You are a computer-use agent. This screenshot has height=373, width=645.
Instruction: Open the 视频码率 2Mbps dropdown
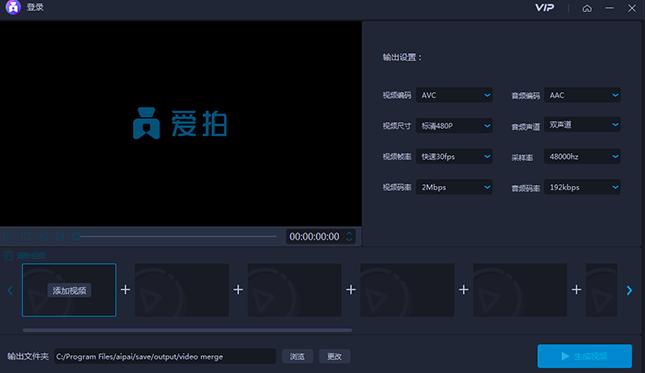click(455, 188)
